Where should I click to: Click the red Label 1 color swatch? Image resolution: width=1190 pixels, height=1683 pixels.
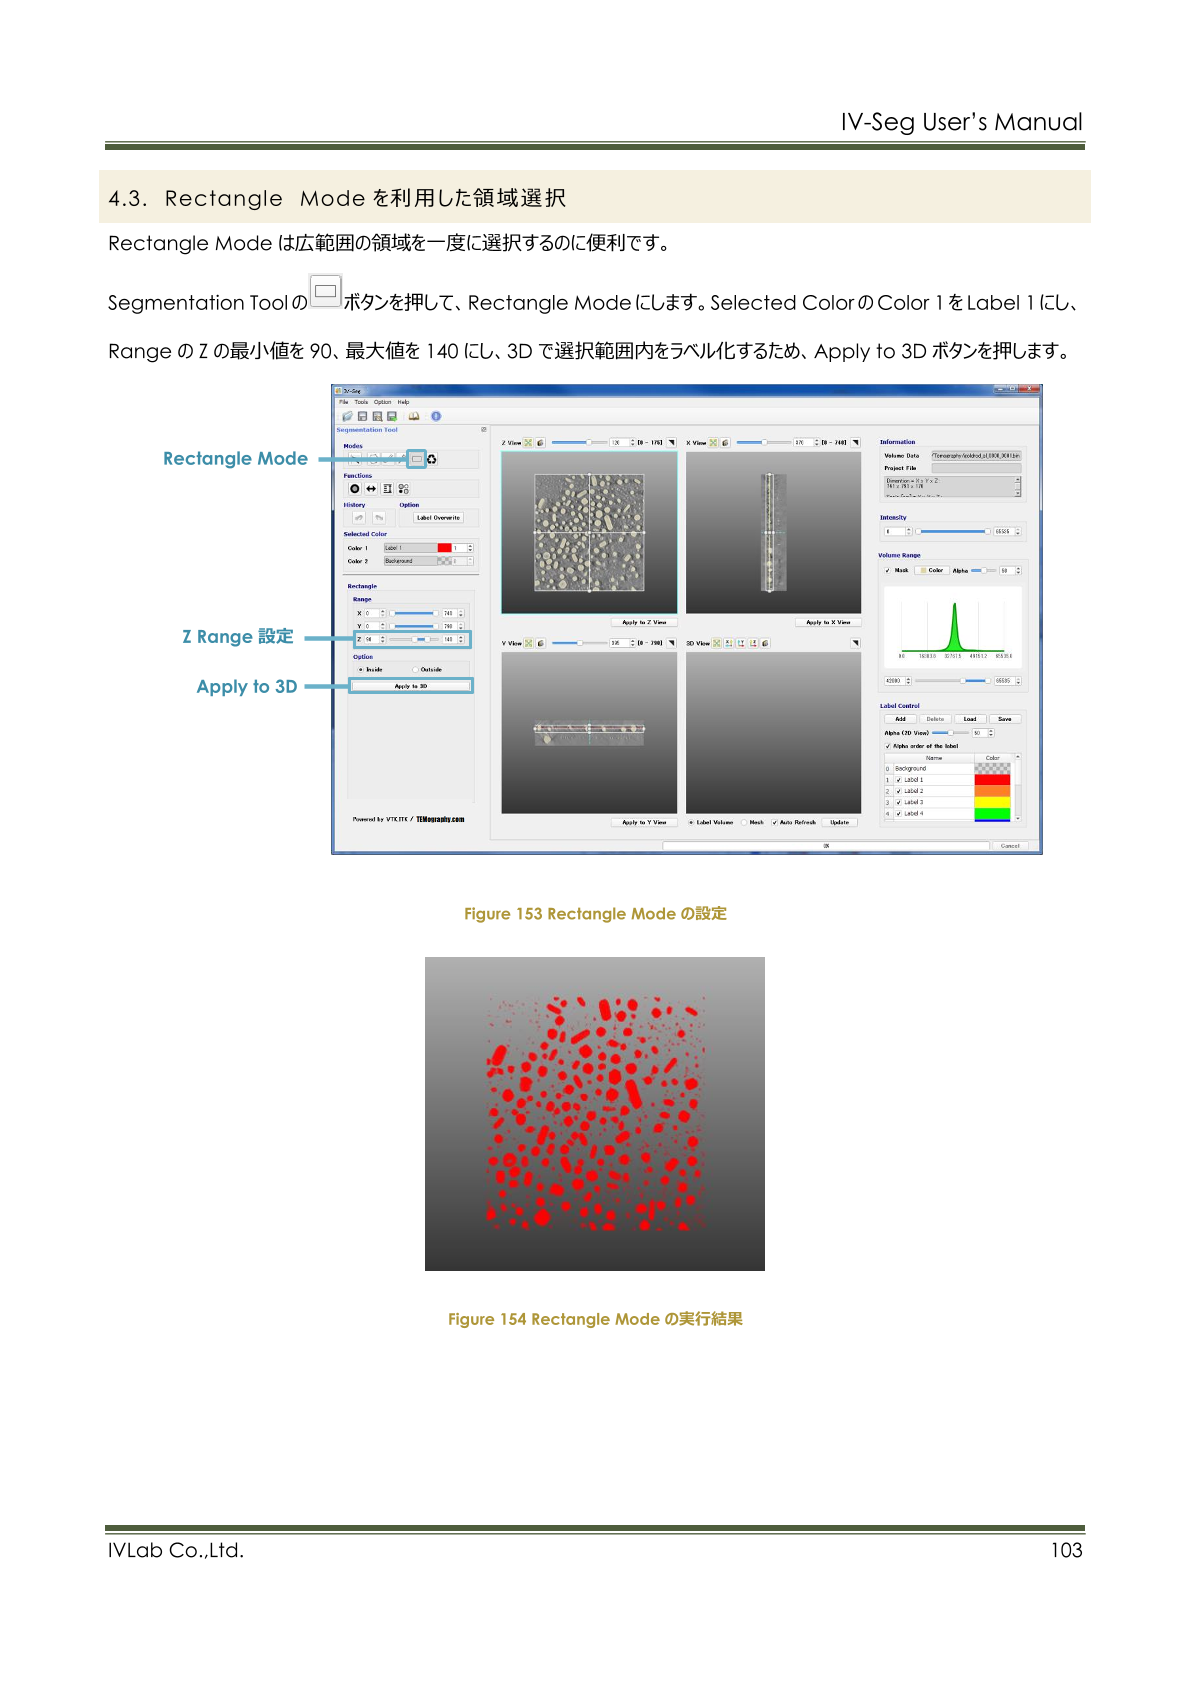click(992, 780)
